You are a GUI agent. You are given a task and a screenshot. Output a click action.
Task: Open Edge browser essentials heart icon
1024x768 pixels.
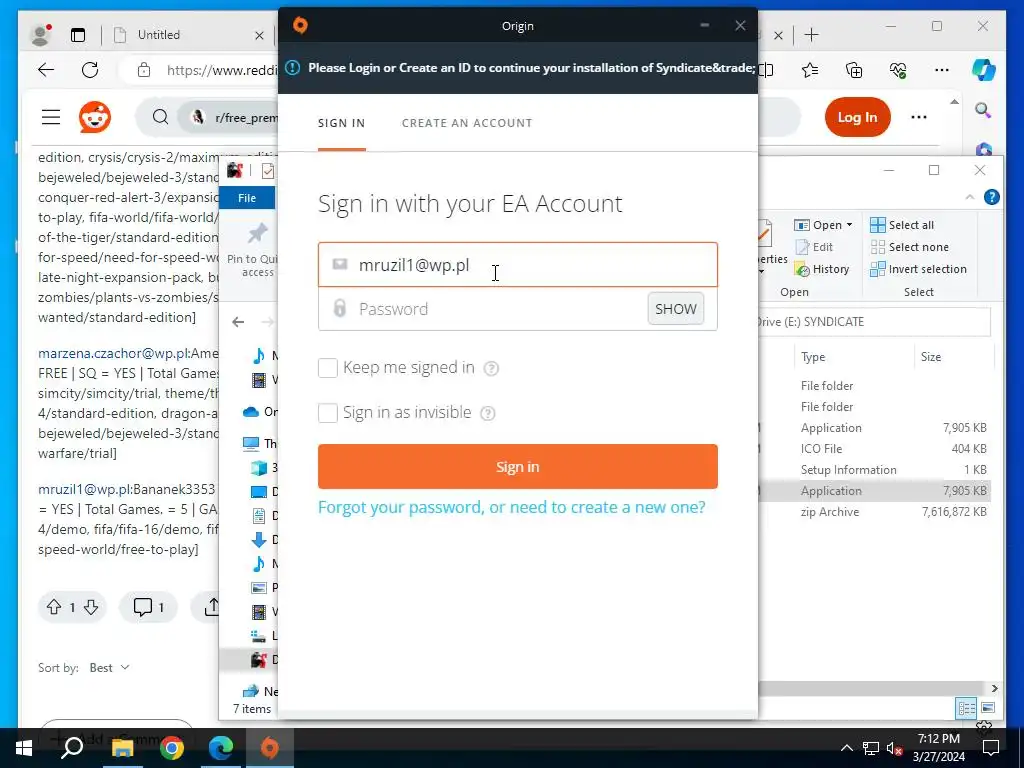pyautogui.click(x=897, y=70)
